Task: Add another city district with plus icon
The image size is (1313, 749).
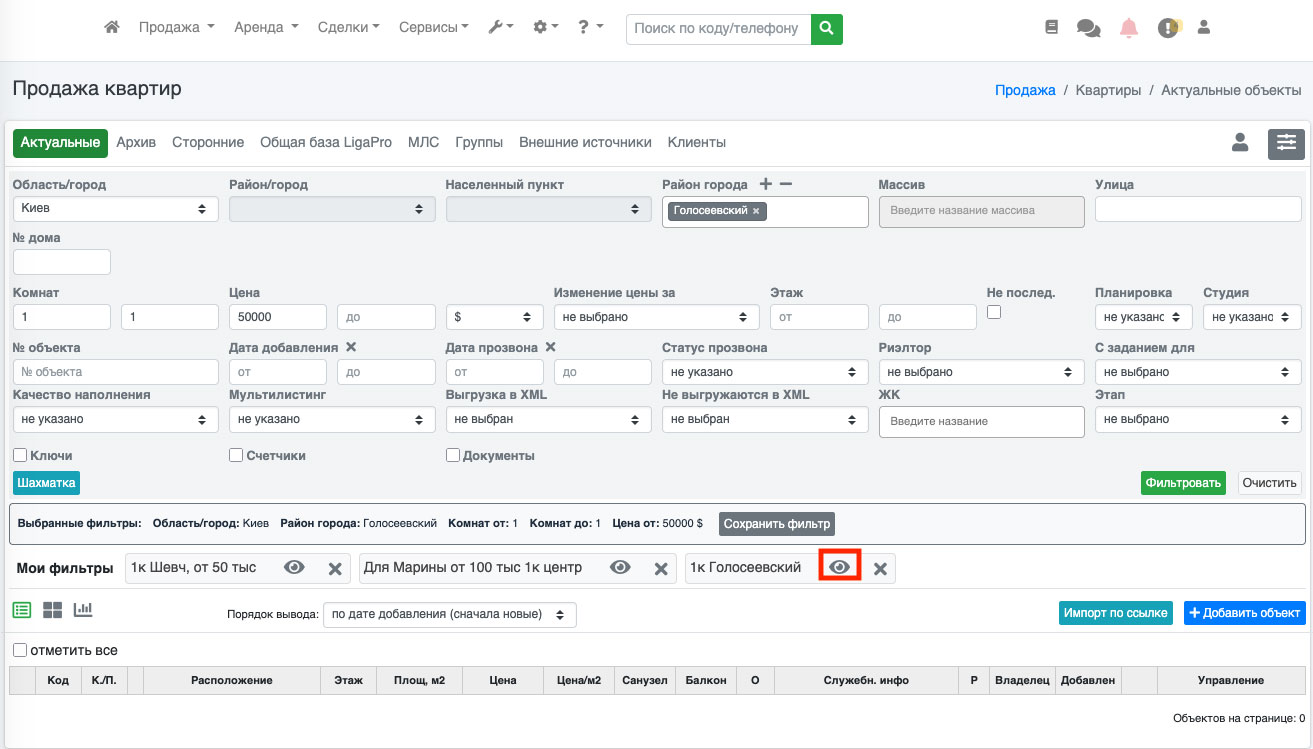Action: pos(766,184)
